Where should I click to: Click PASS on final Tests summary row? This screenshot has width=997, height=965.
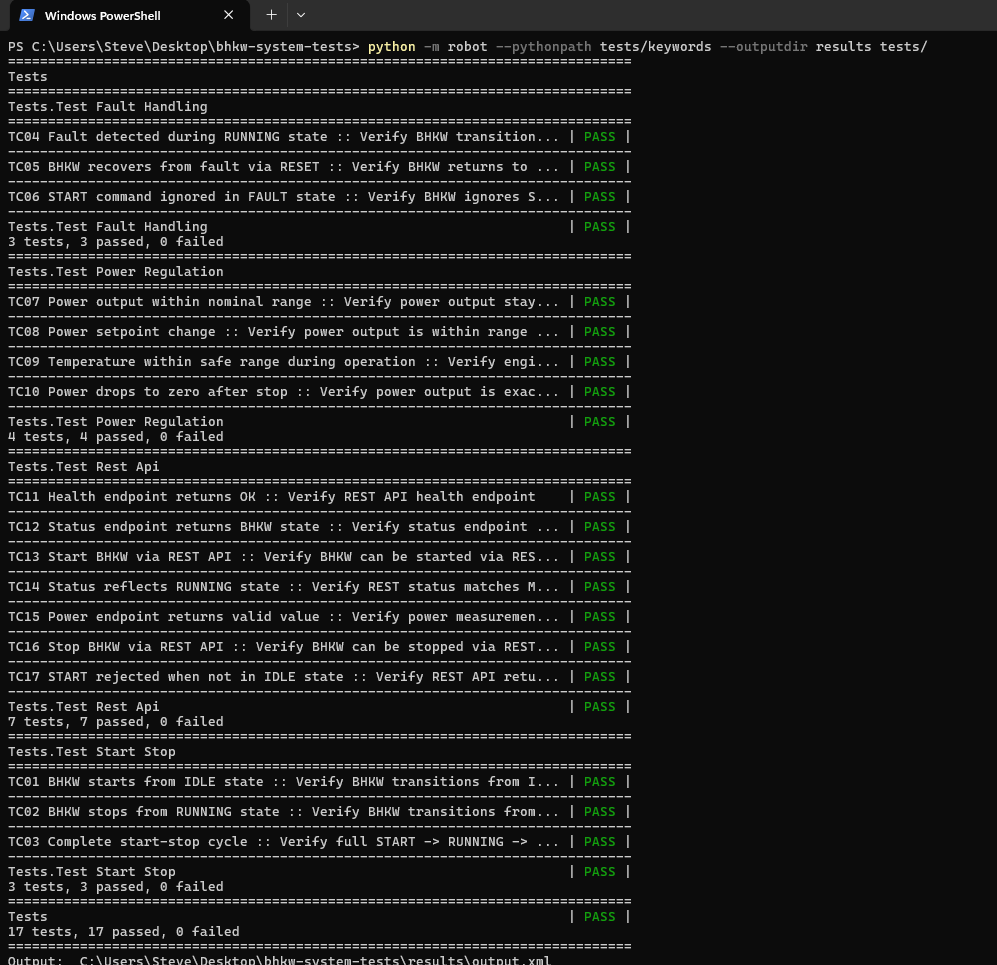[600, 917]
